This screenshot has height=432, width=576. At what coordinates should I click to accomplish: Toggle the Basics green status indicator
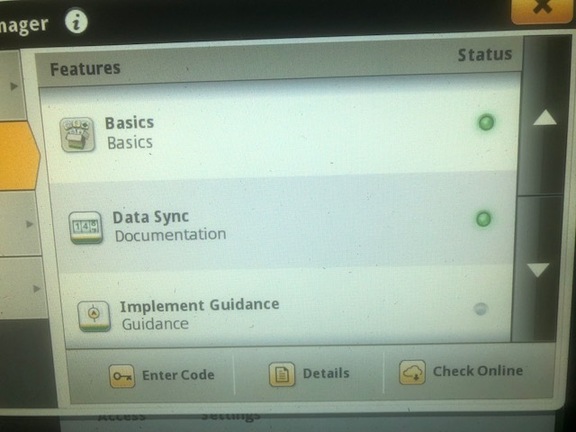click(x=486, y=122)
